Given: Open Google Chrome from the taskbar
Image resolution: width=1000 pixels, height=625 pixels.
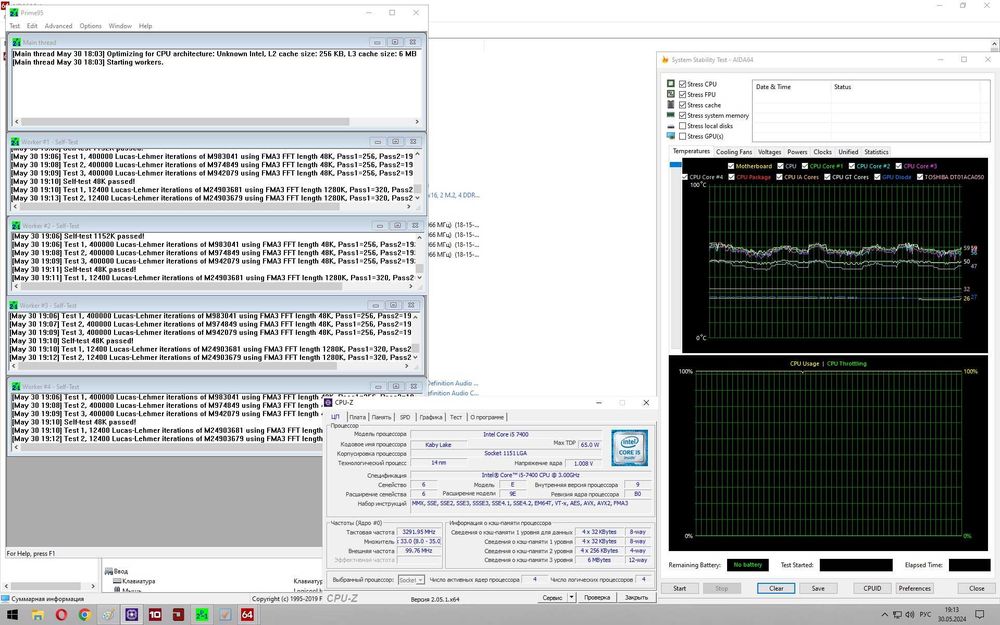Looking at the screenshot, I should [84, 615].
